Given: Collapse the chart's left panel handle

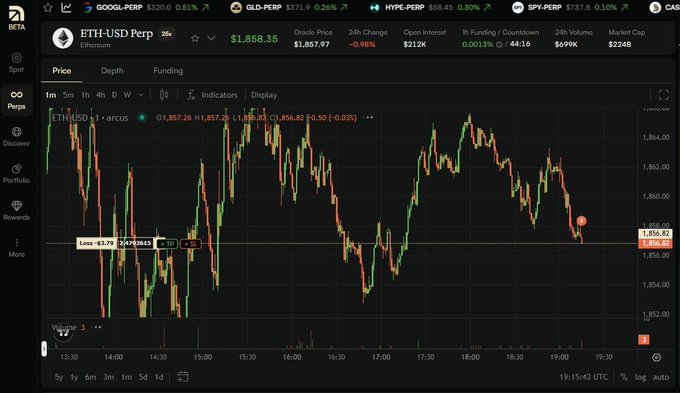Looking at the screenshot, I should pos(44,348).
